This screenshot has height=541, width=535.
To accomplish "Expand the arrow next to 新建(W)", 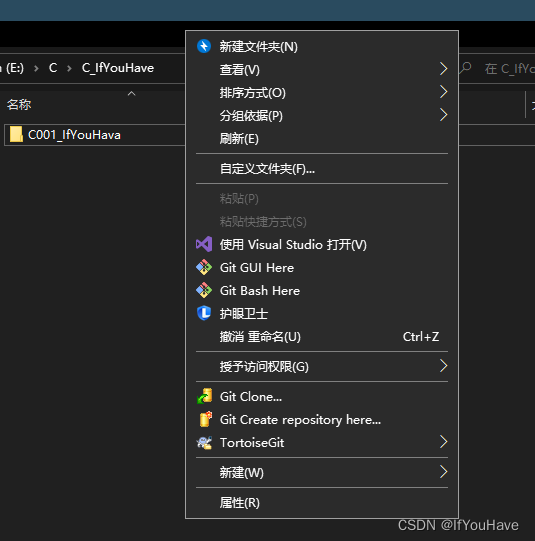I will point(444,472).
